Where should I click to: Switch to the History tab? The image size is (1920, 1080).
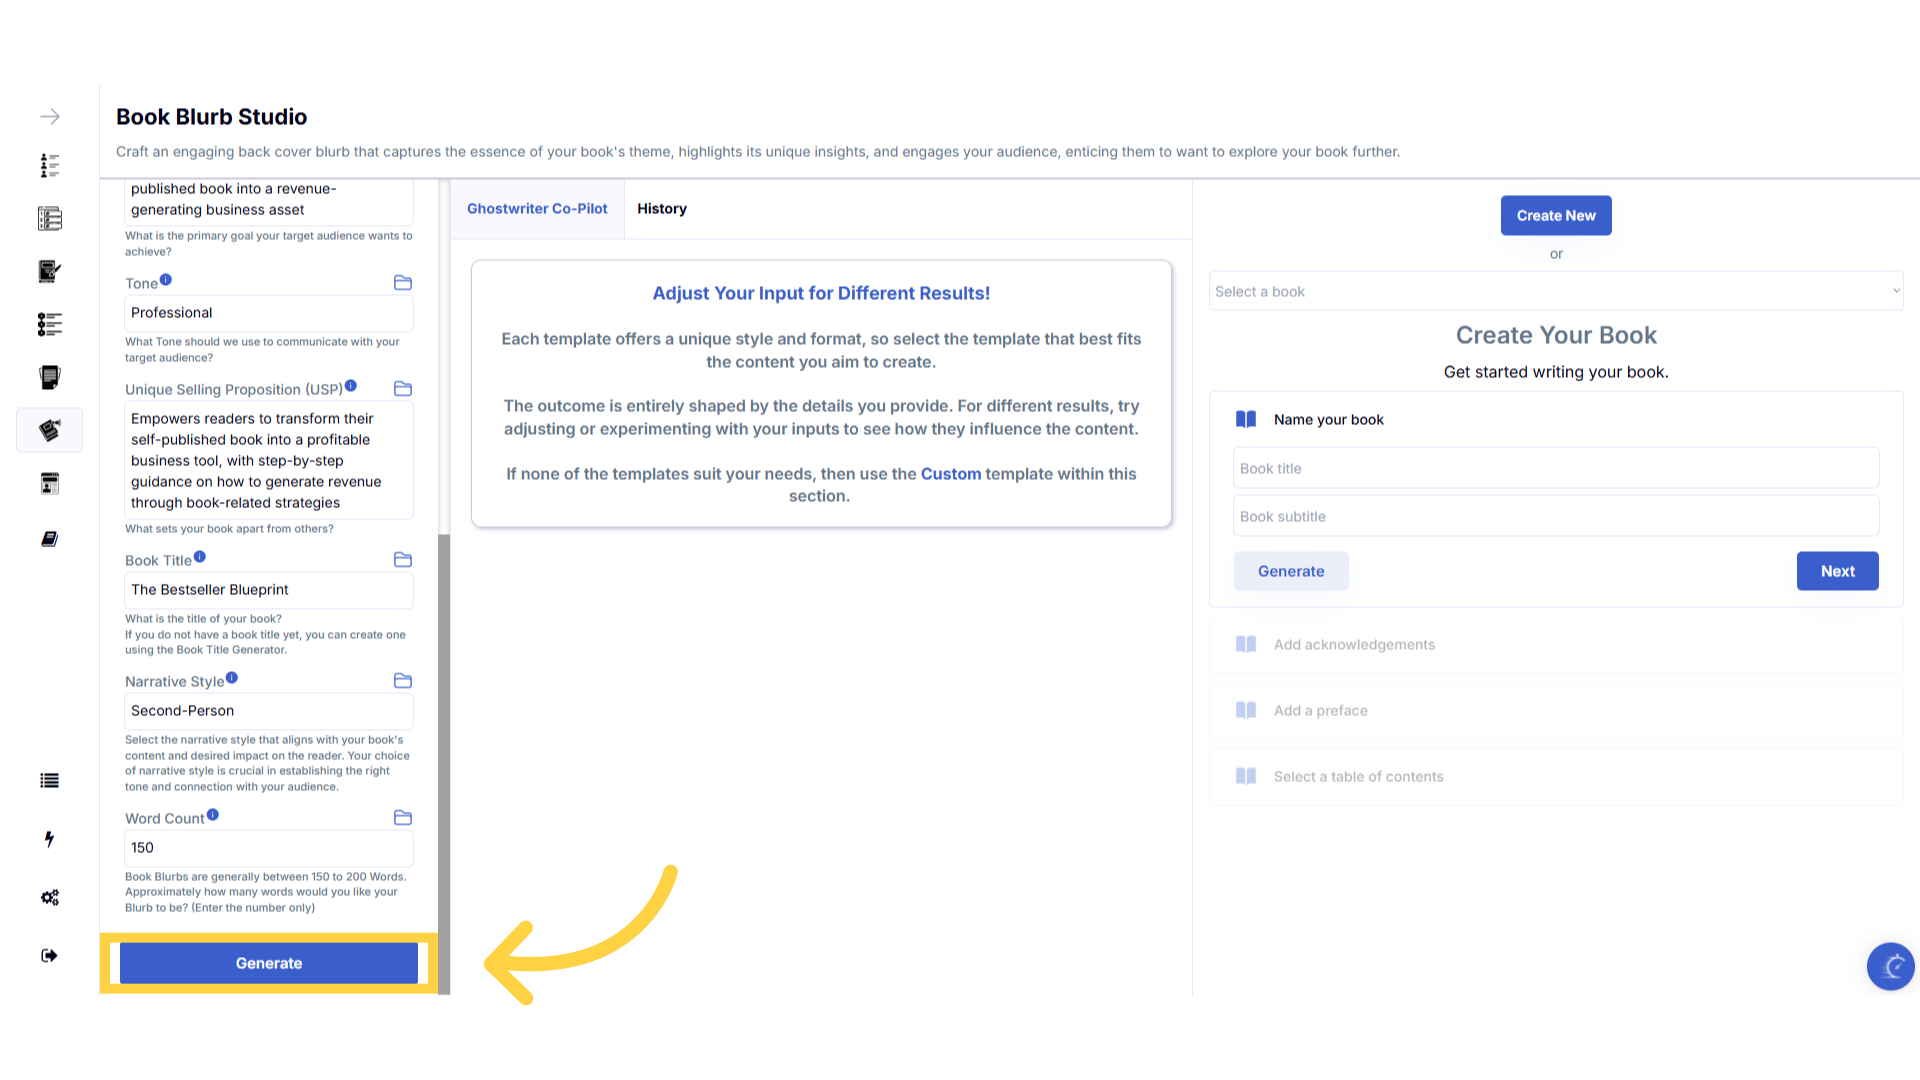(x=662, y=209)
